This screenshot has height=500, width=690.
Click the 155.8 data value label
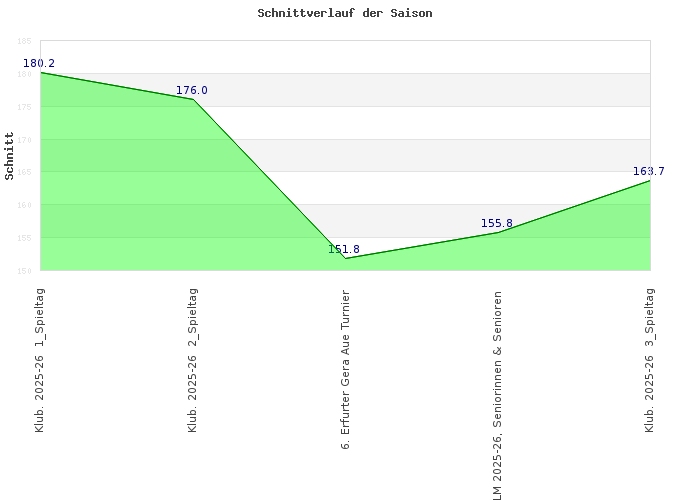click(x=497, y=223)
